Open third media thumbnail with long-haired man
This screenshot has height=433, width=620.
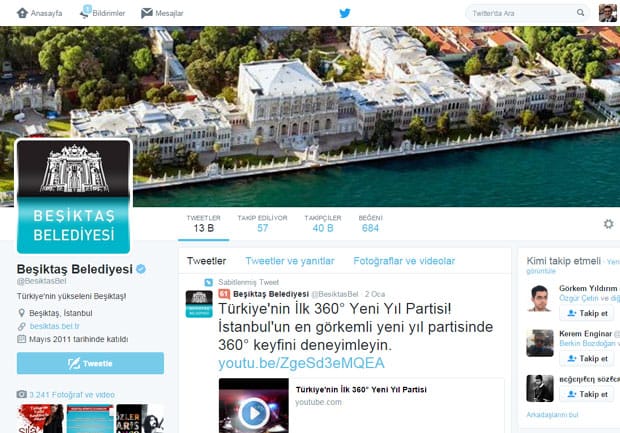140,418
